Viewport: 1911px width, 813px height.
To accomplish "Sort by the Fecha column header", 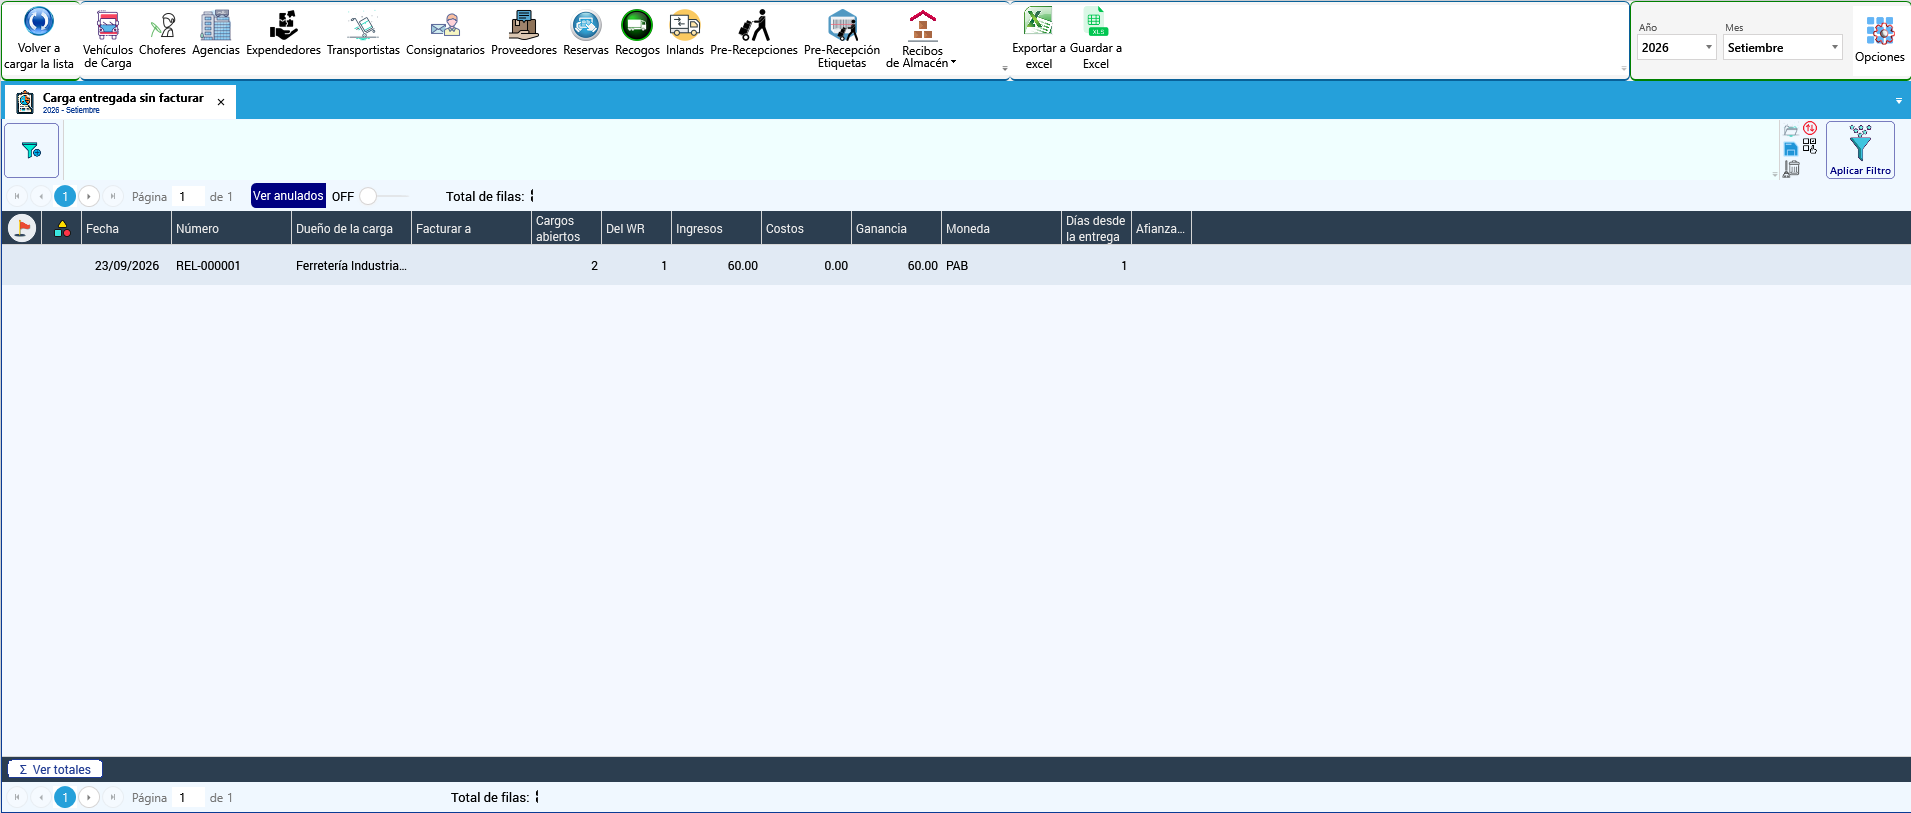I will tap(126, 228).
